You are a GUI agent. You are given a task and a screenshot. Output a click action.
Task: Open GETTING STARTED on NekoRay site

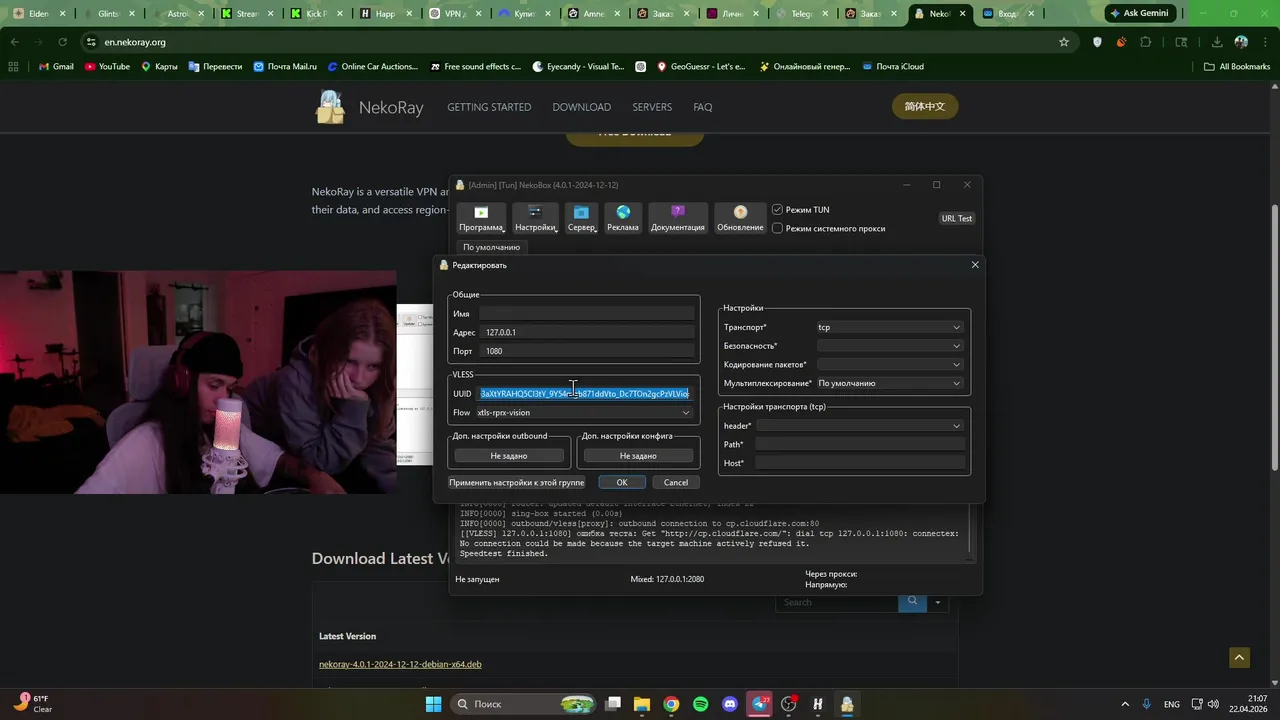tap(489, 107)
